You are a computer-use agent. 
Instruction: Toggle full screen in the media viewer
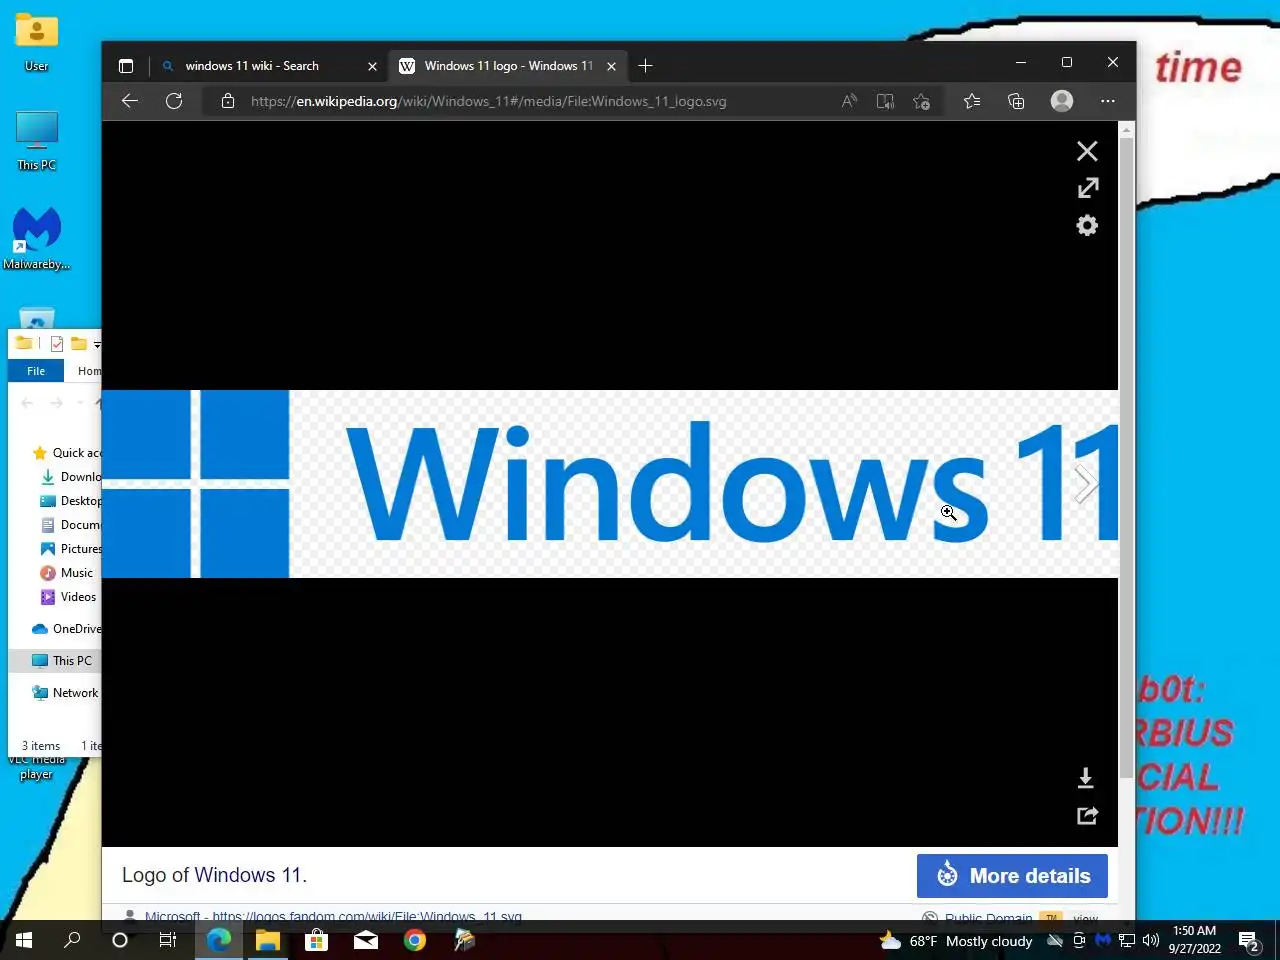1087,188
